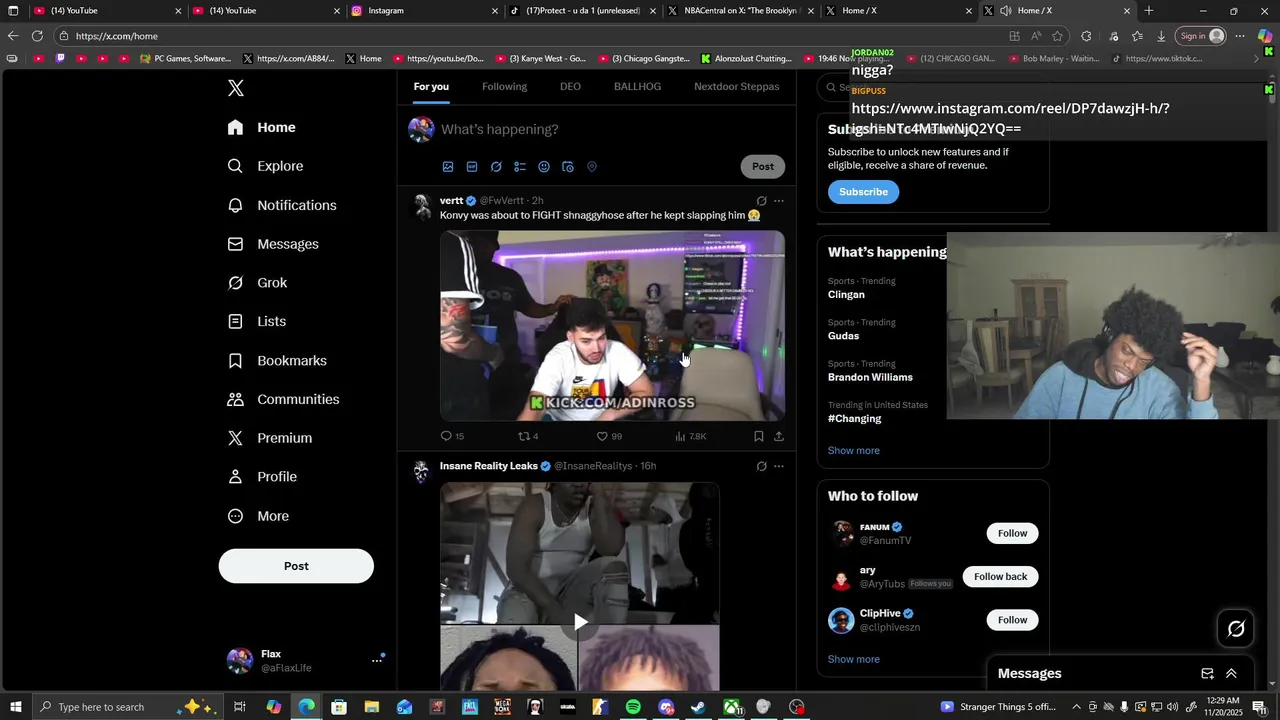This screenshot has width=1280, height=720.
Task: Show more under Who to follow
Action: pos(854,659)
